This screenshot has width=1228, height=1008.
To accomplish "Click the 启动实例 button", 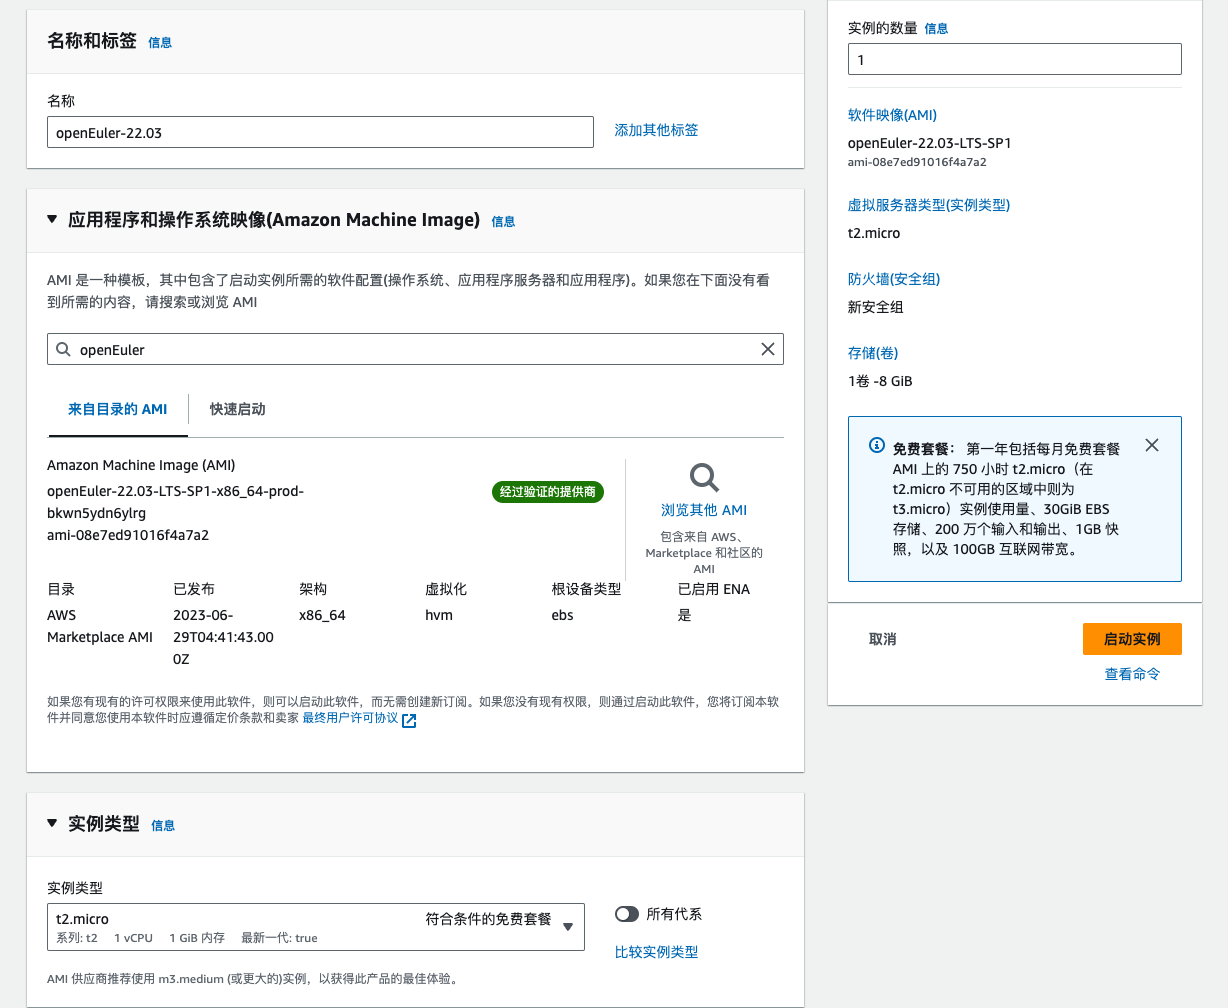I will click(1131, 639).
